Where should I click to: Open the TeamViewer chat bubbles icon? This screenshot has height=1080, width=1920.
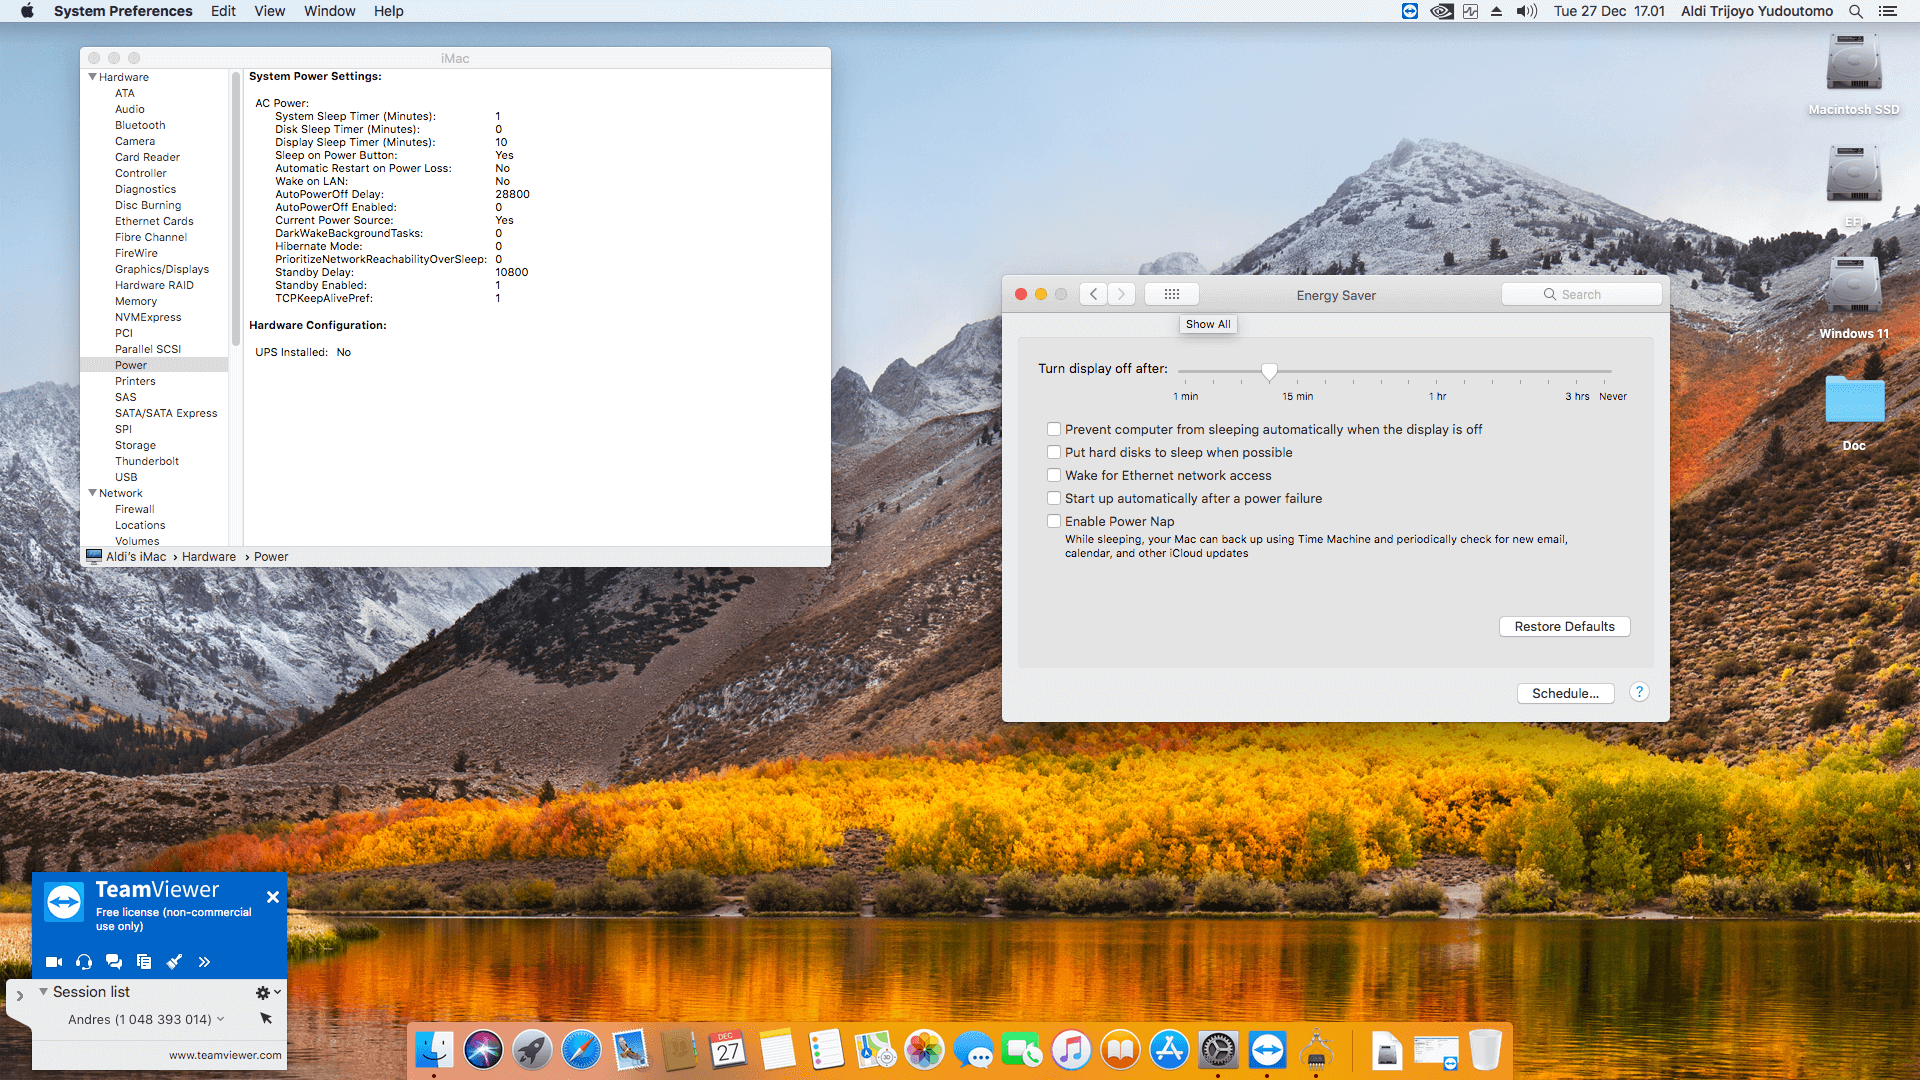pos(114,962)
